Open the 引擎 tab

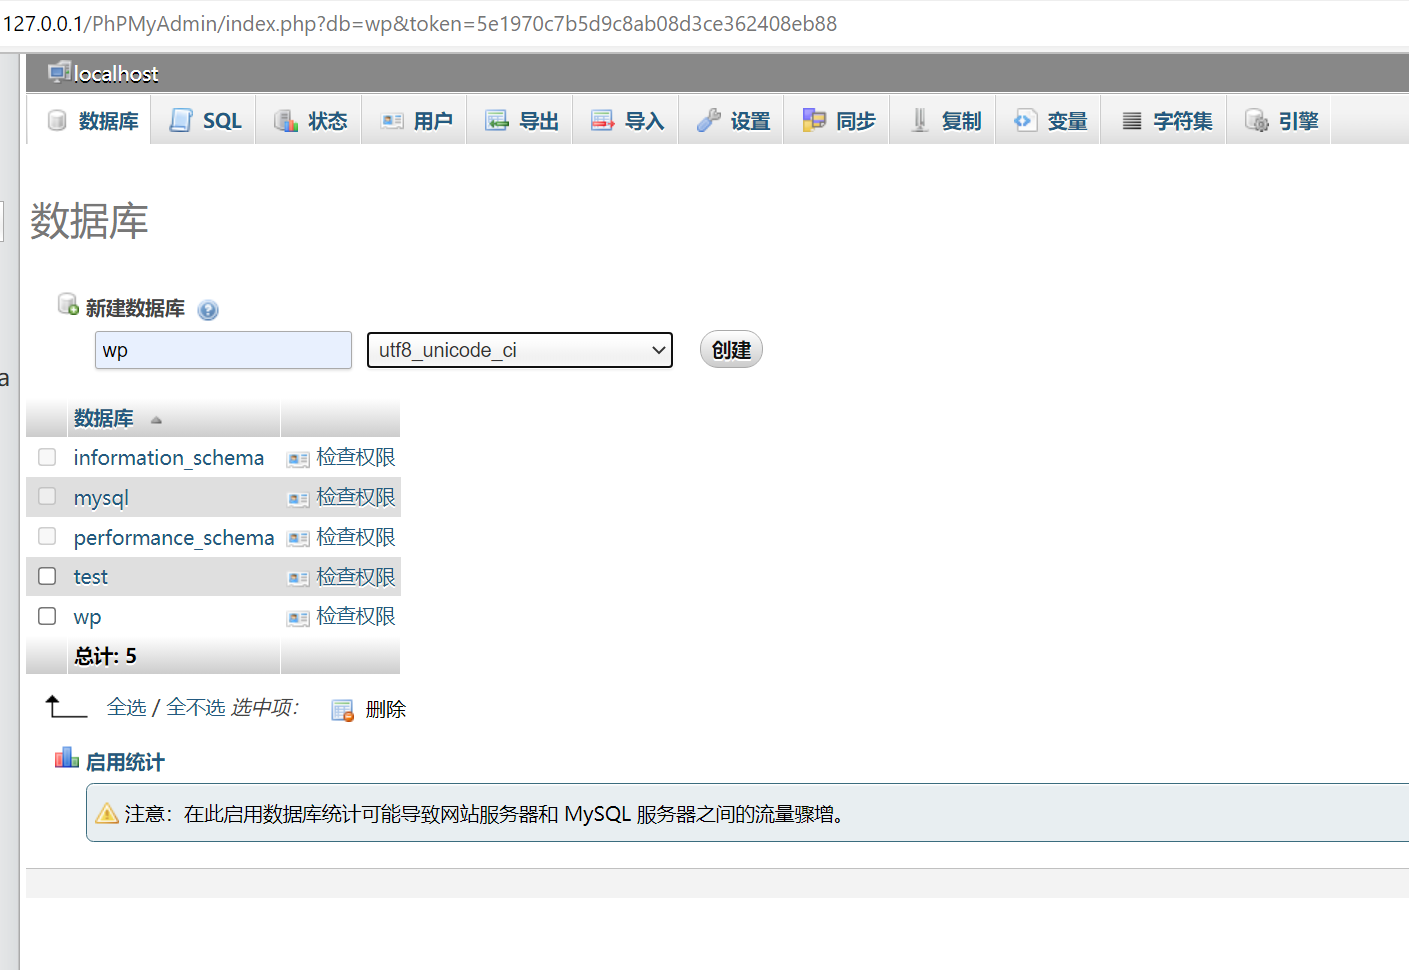[x=1279, y=120]
